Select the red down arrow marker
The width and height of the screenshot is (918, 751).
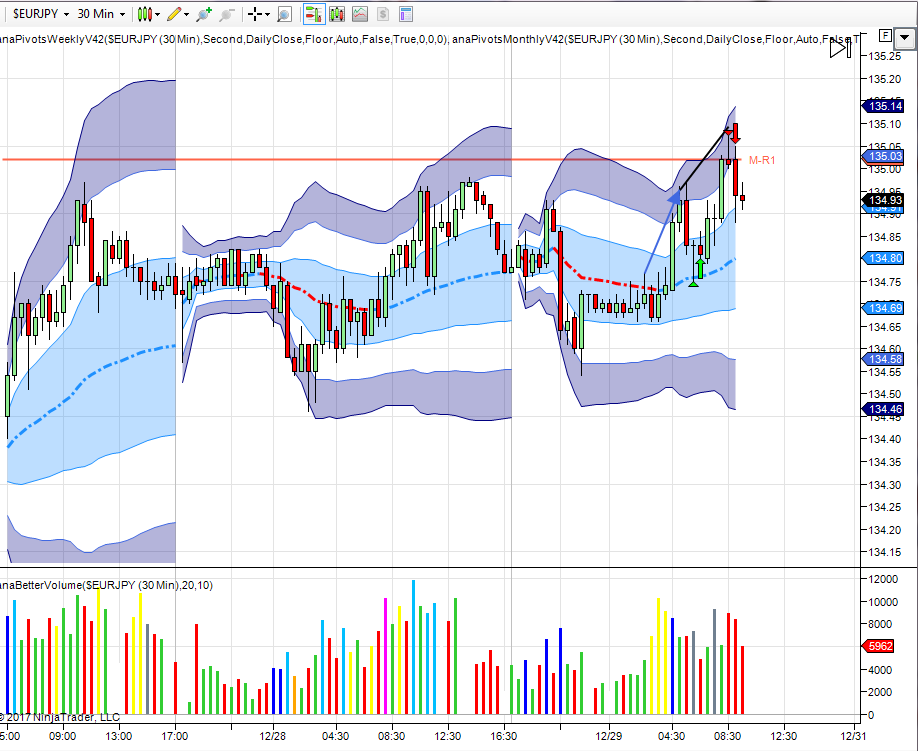click(735, 133)
